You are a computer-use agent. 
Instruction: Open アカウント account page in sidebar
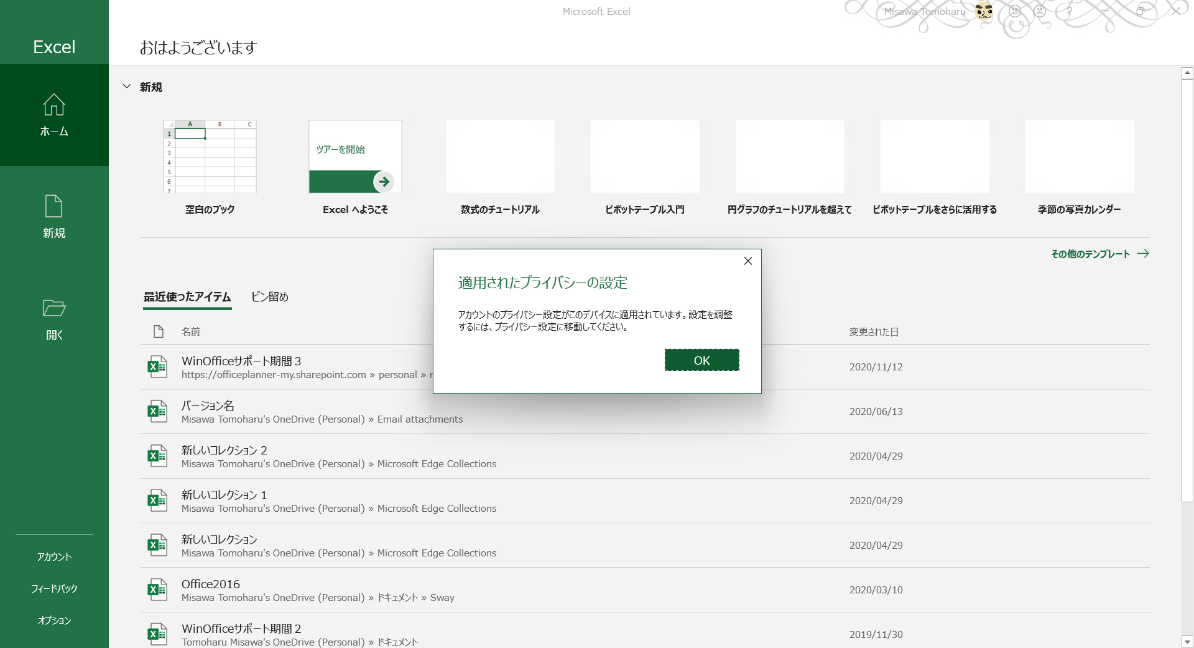[54, 557]
